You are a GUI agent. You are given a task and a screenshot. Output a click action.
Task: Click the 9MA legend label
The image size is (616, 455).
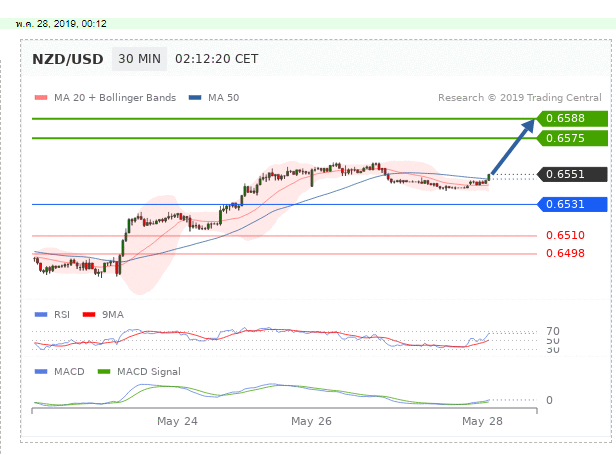[x=113, y=314]
